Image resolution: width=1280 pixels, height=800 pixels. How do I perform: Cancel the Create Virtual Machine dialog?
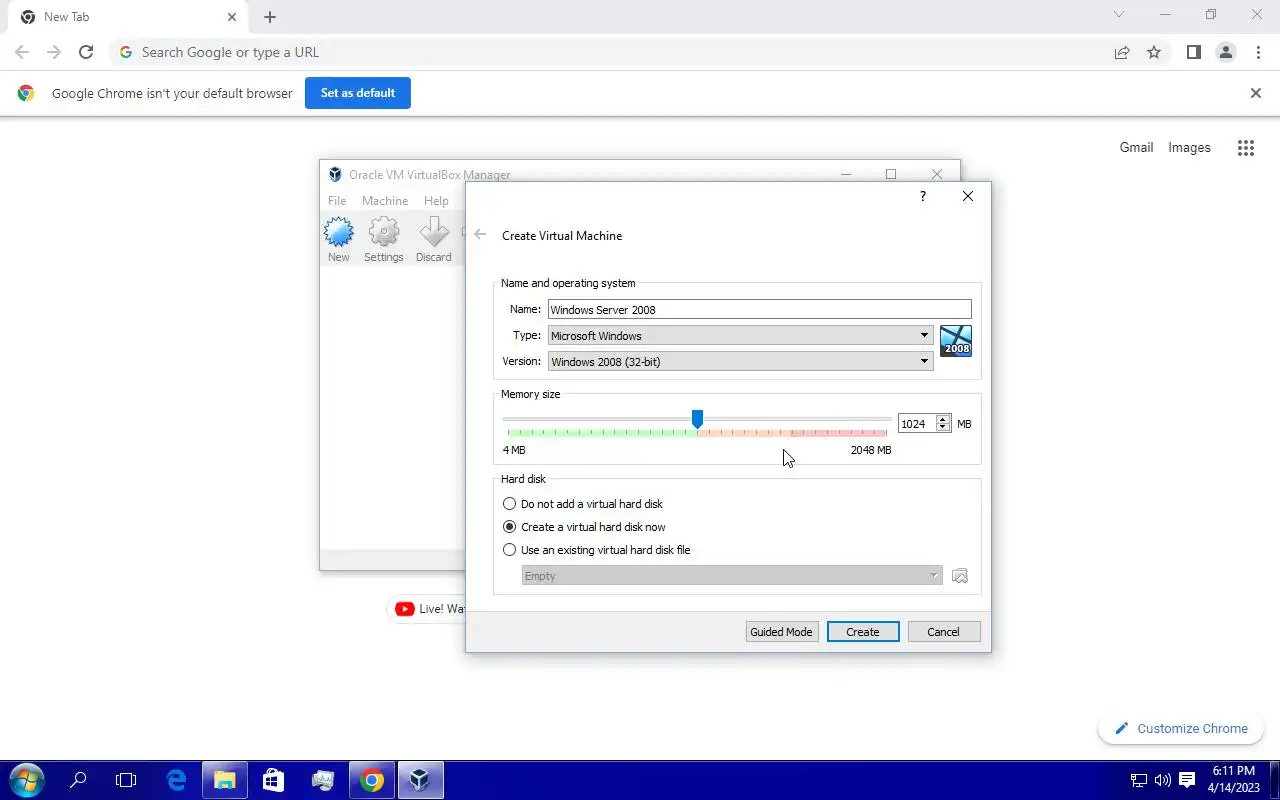(944, 632)
